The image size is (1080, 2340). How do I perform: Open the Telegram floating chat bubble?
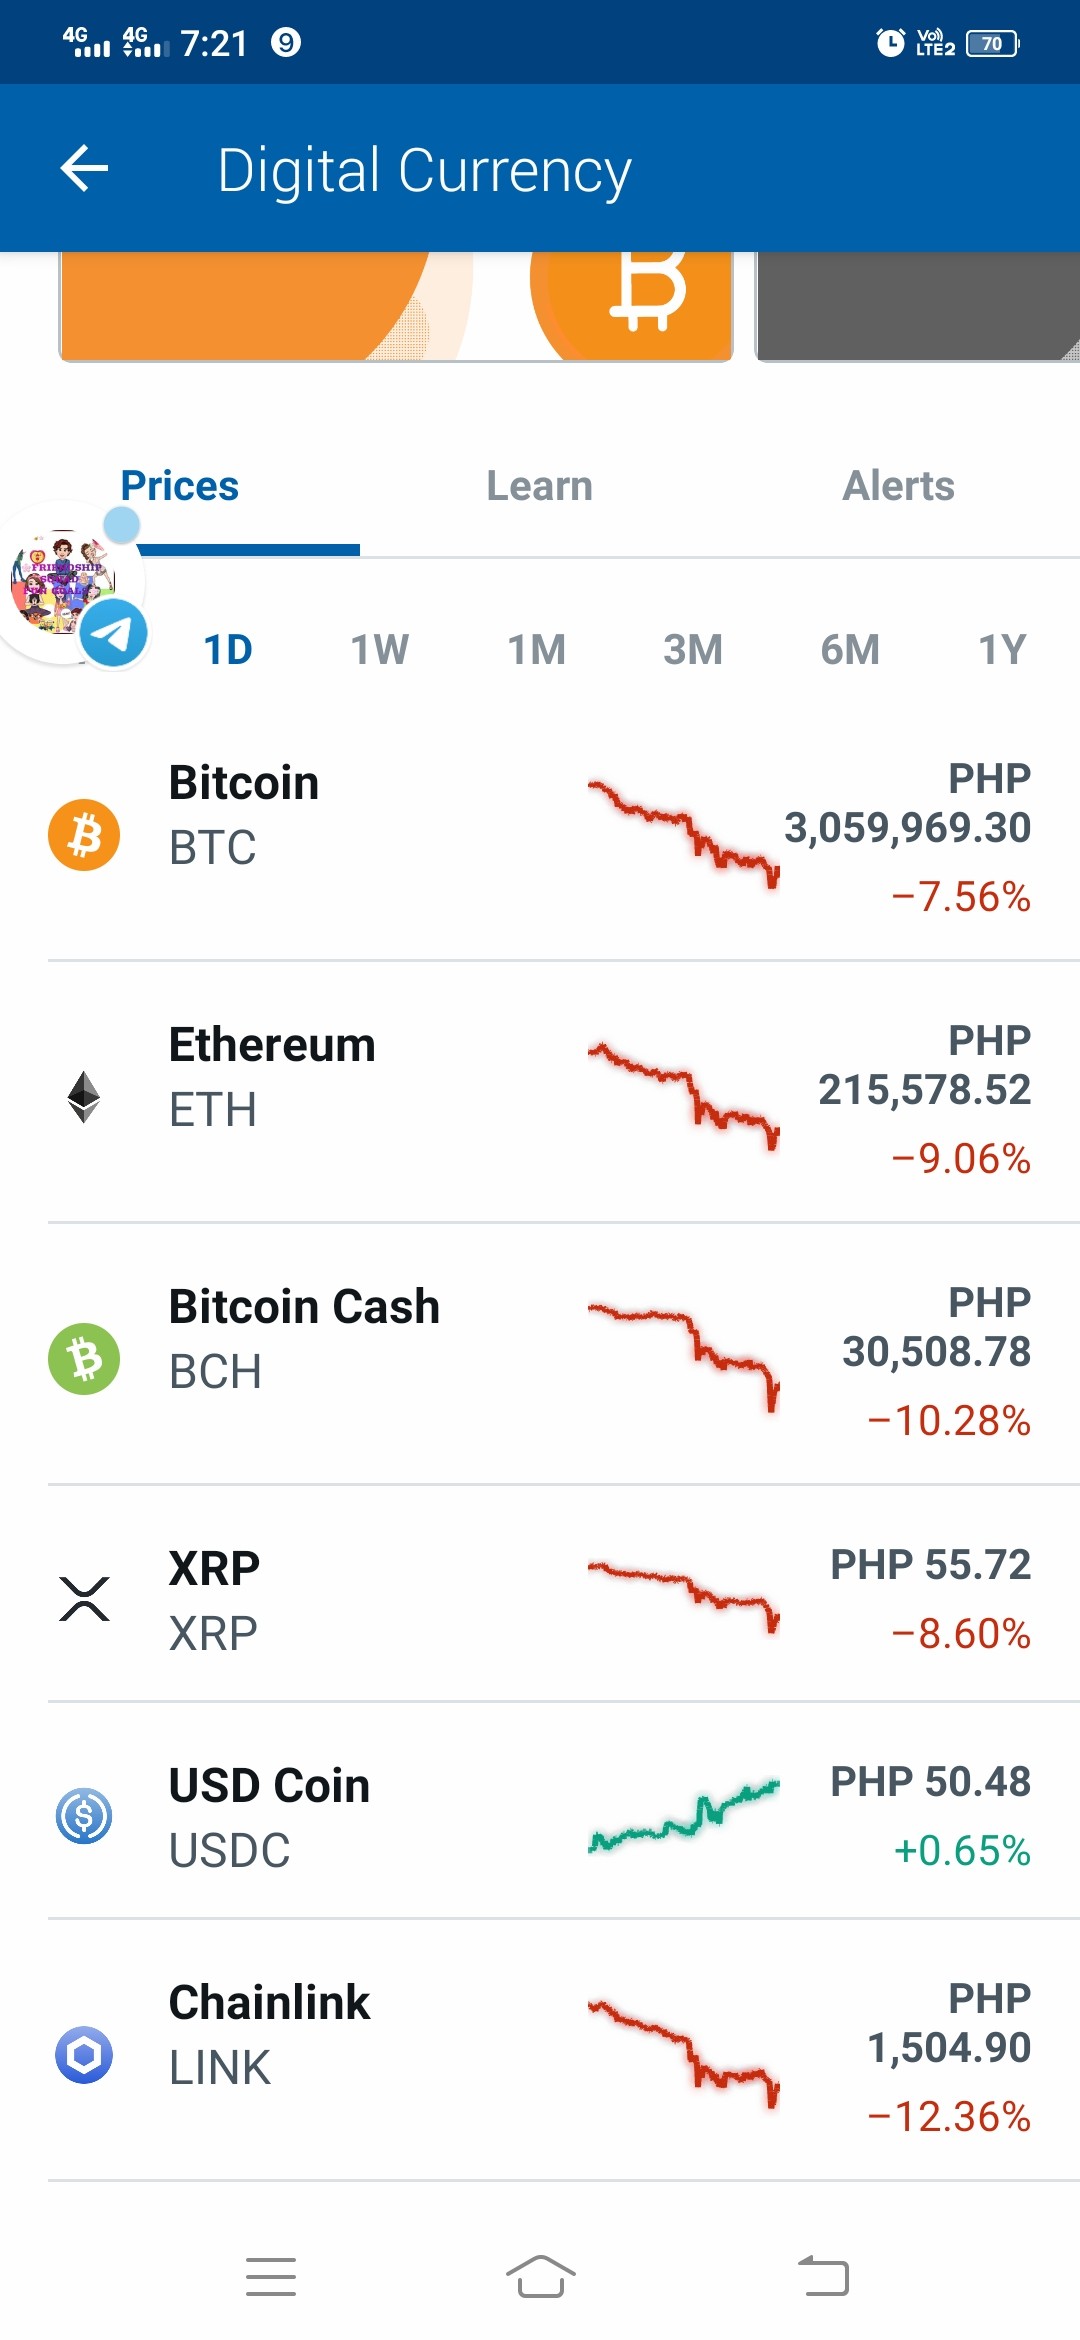tap(70, 585)
